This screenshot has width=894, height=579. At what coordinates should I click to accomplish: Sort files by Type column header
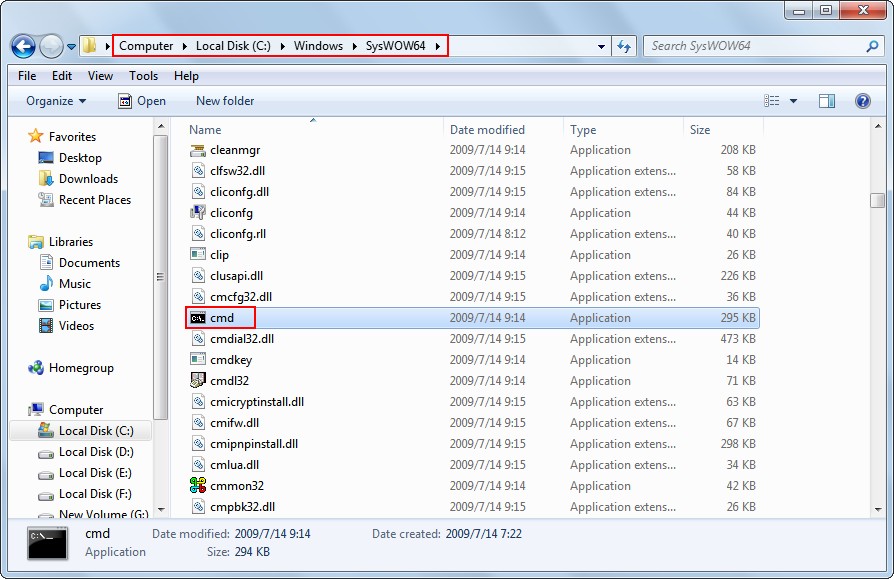[623, 129]
